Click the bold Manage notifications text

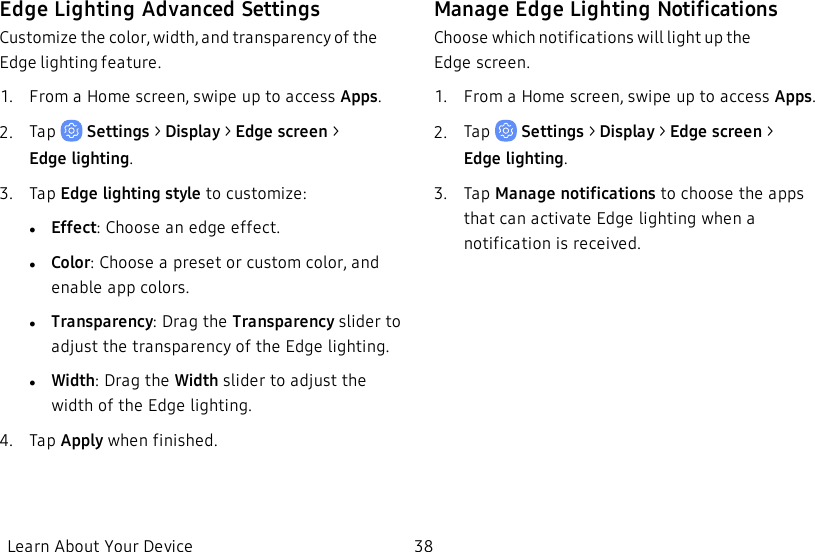(575, 193)
